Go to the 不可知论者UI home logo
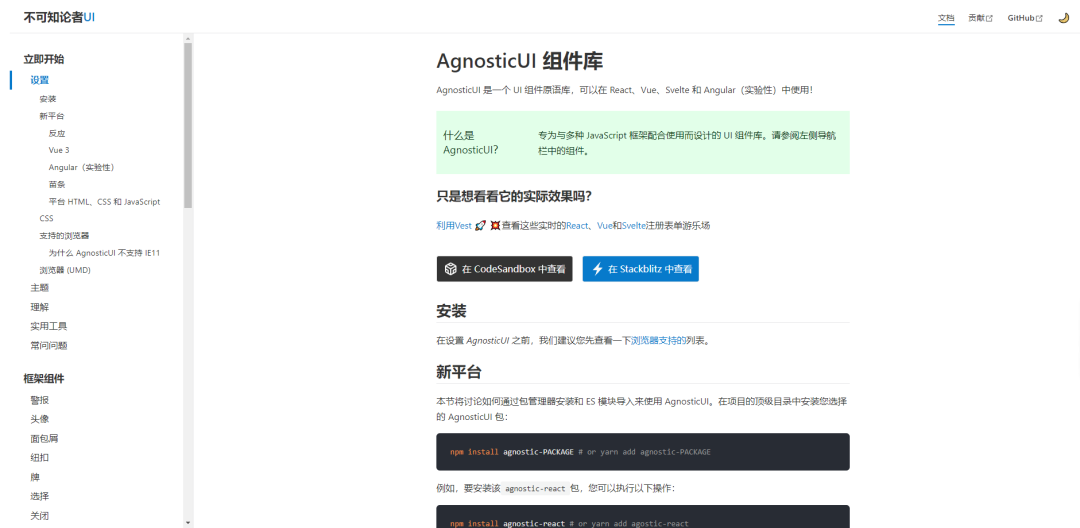 click(59, 17)
